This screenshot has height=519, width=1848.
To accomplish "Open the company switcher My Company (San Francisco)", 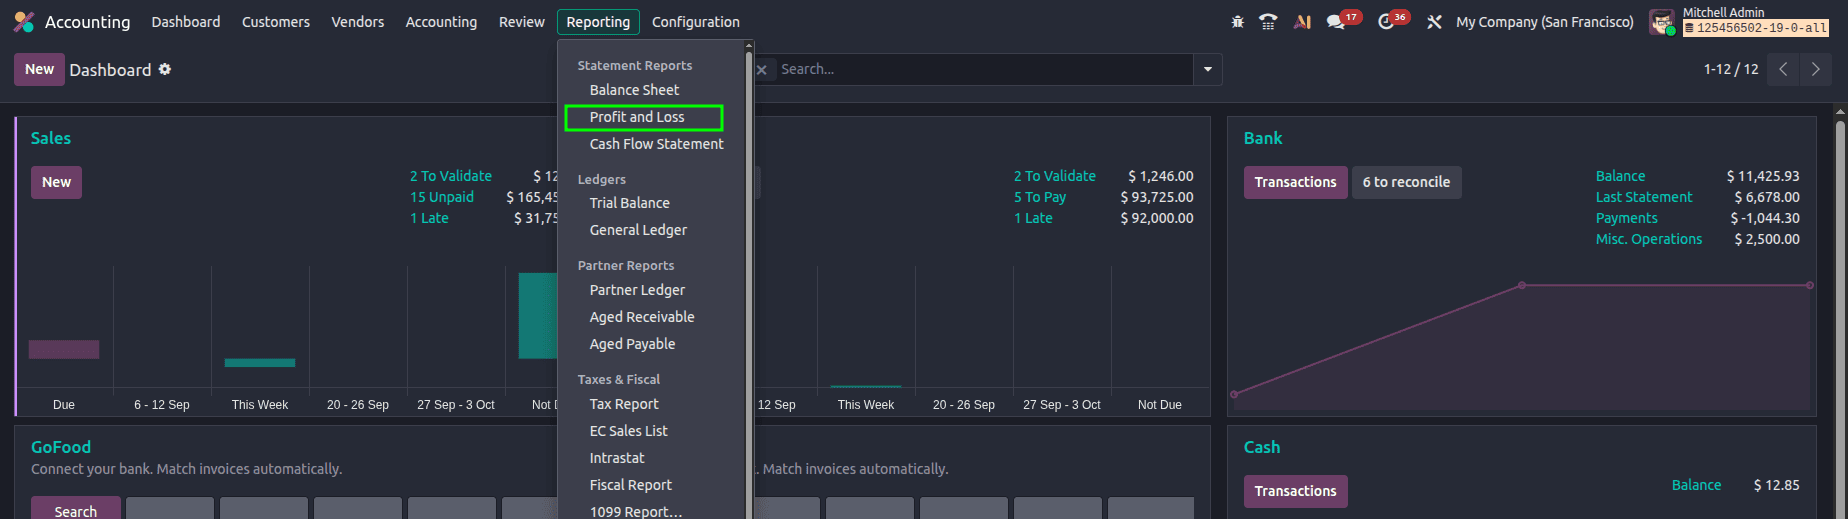I will pos(1544,22).
